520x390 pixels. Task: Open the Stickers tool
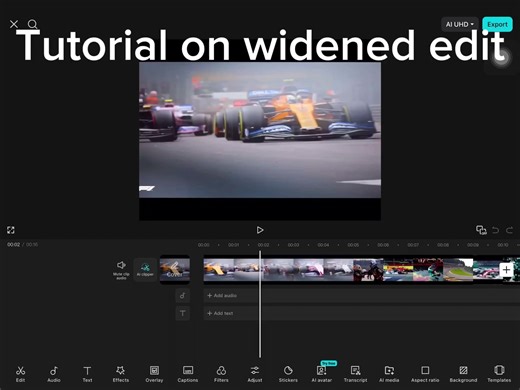point(288,374)
